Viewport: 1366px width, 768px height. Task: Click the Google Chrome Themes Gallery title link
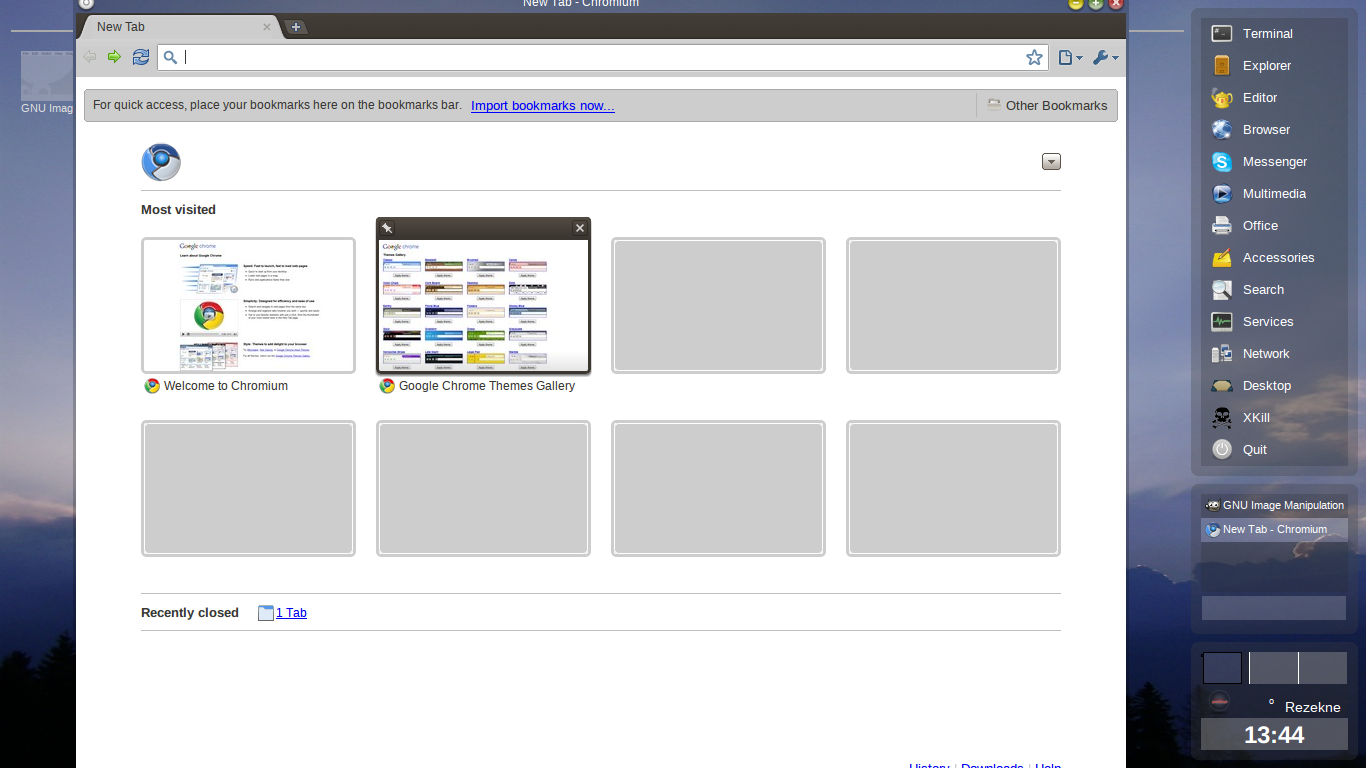[x=487, y=386]
